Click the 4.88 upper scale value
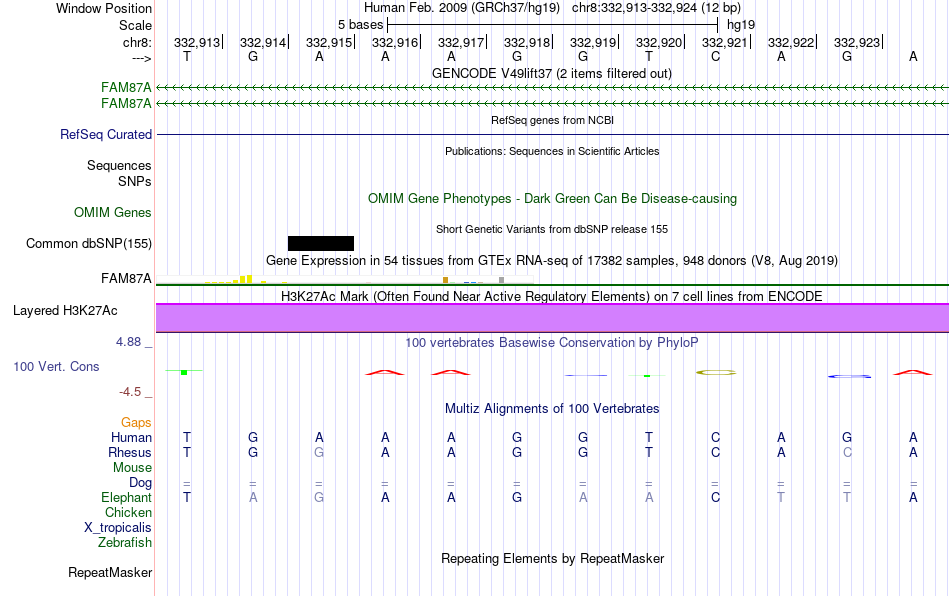The width and height of the screenshot is (950, 596). pos(128,342)
